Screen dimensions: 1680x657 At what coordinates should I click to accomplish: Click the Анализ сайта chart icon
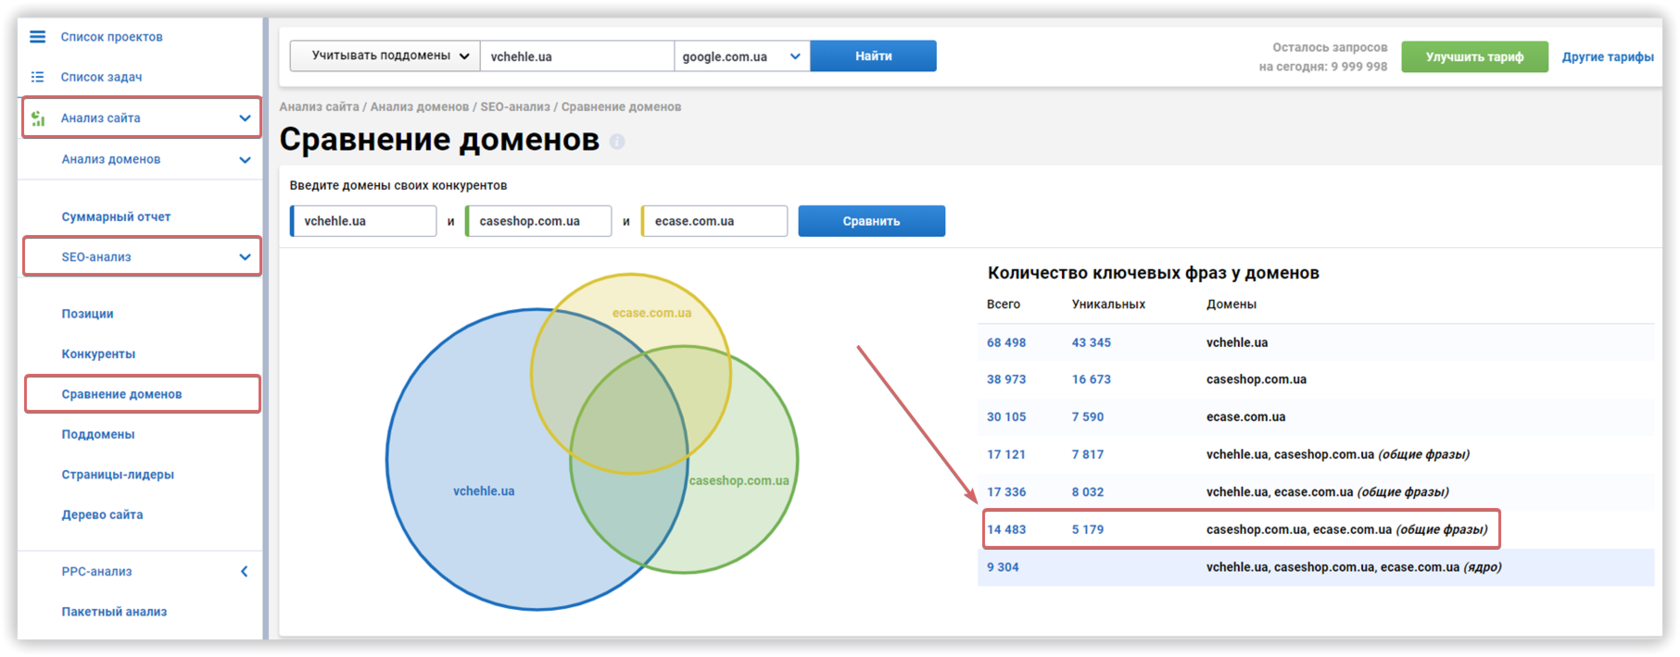[38, 118]
